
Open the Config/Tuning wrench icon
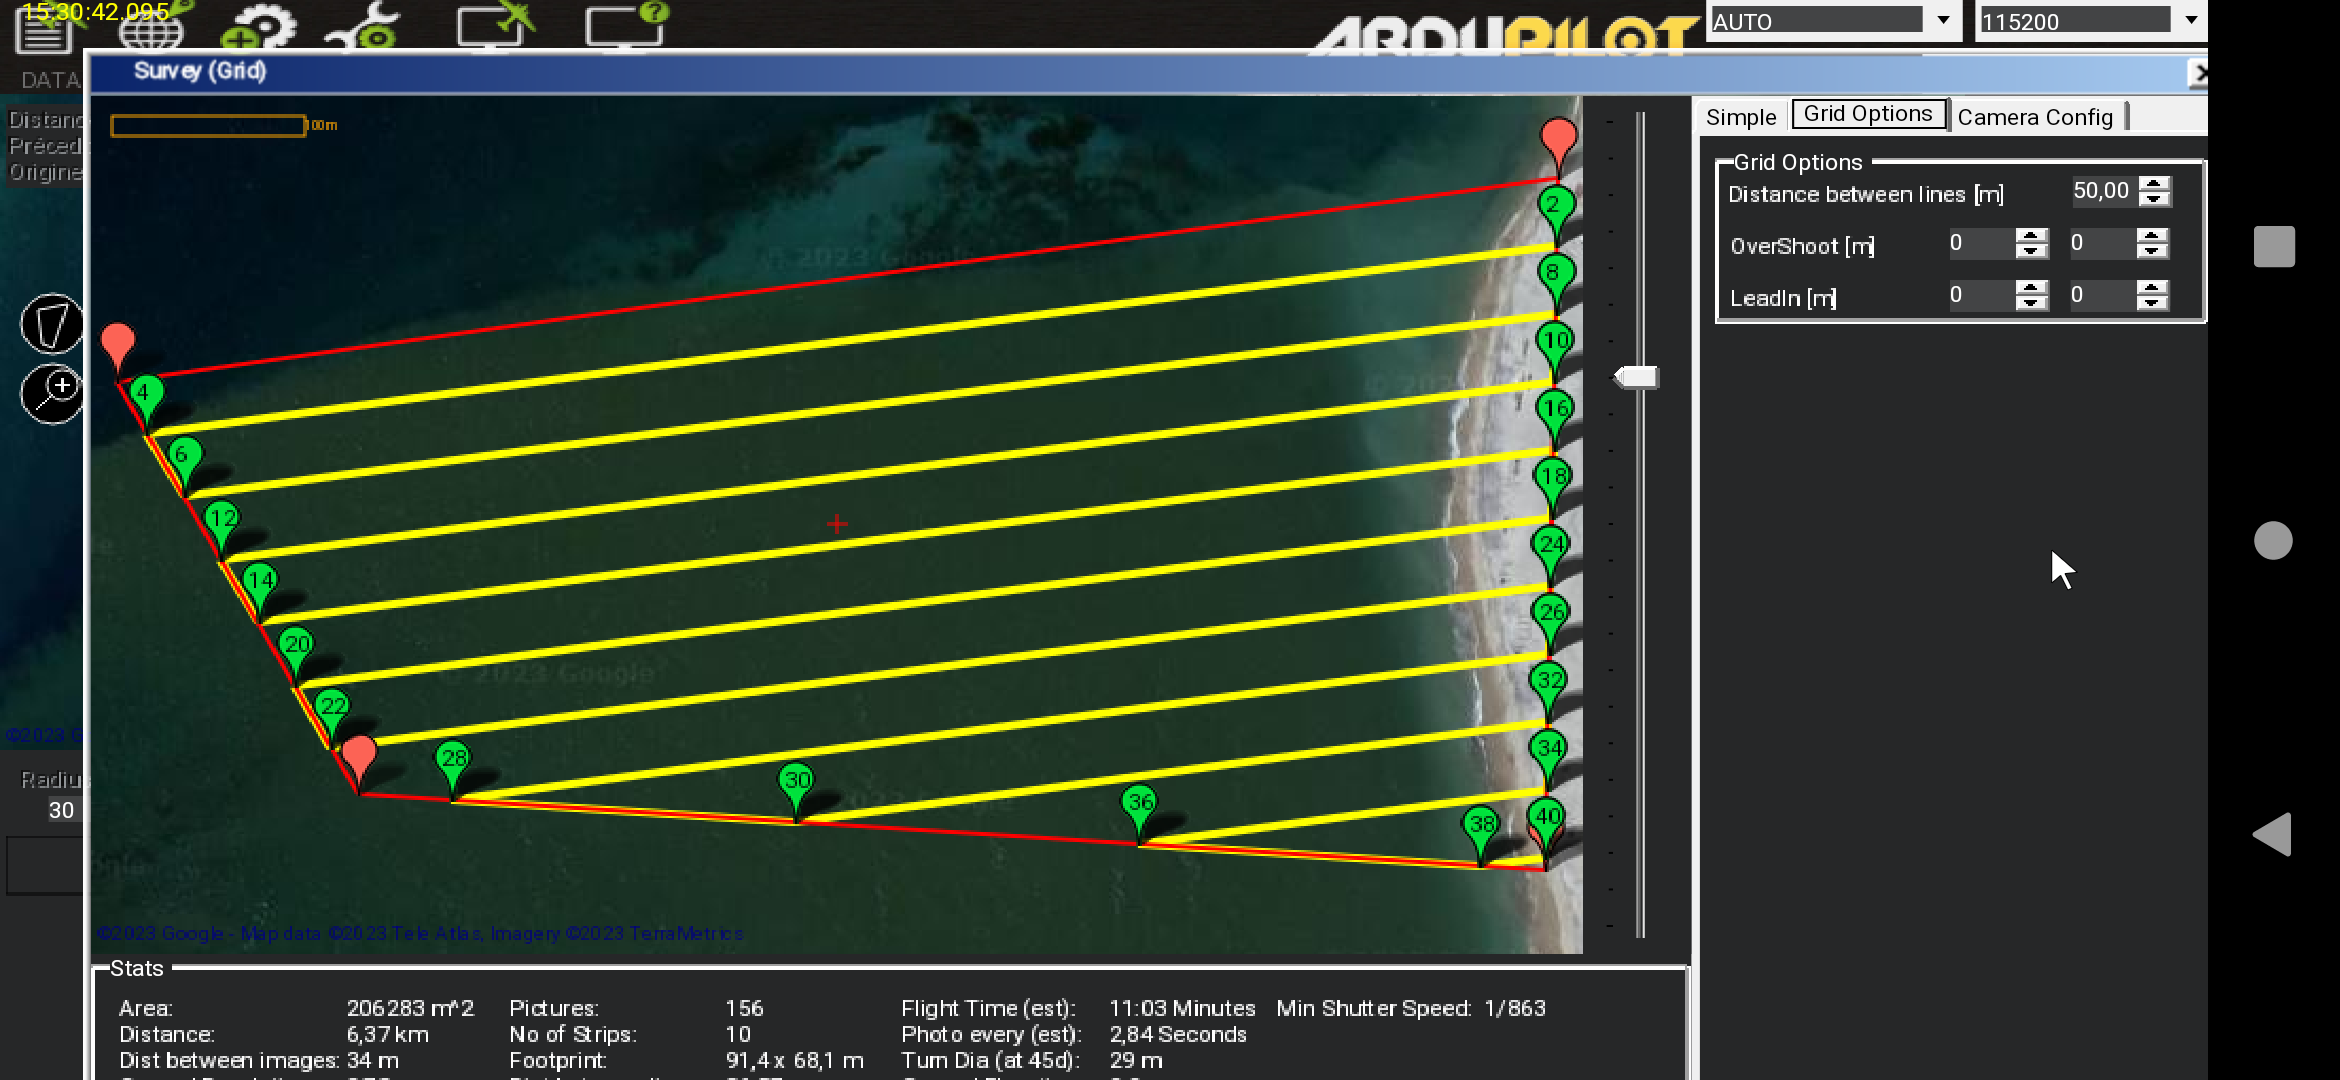coord(364,27)
